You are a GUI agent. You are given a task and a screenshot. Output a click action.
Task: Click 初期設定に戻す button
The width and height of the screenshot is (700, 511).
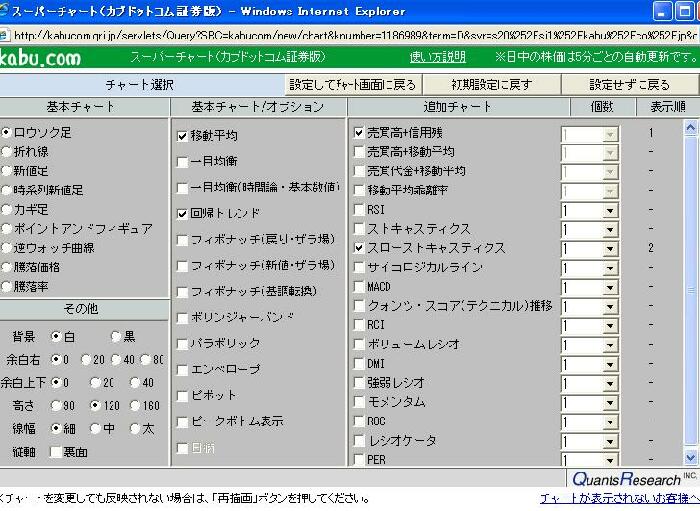coord(492,84)
